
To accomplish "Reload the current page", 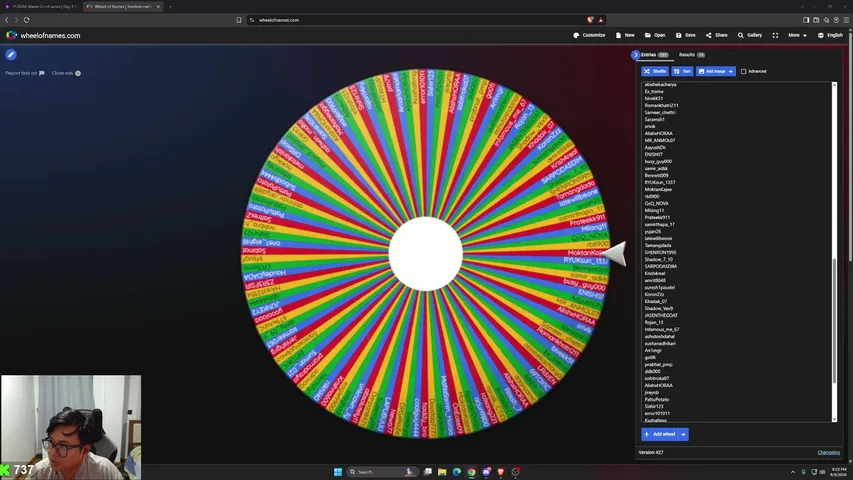I will pos(26,20).
